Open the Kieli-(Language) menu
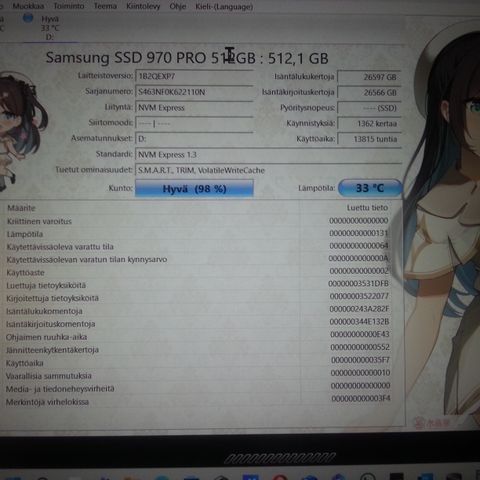 tap(224, 7)
